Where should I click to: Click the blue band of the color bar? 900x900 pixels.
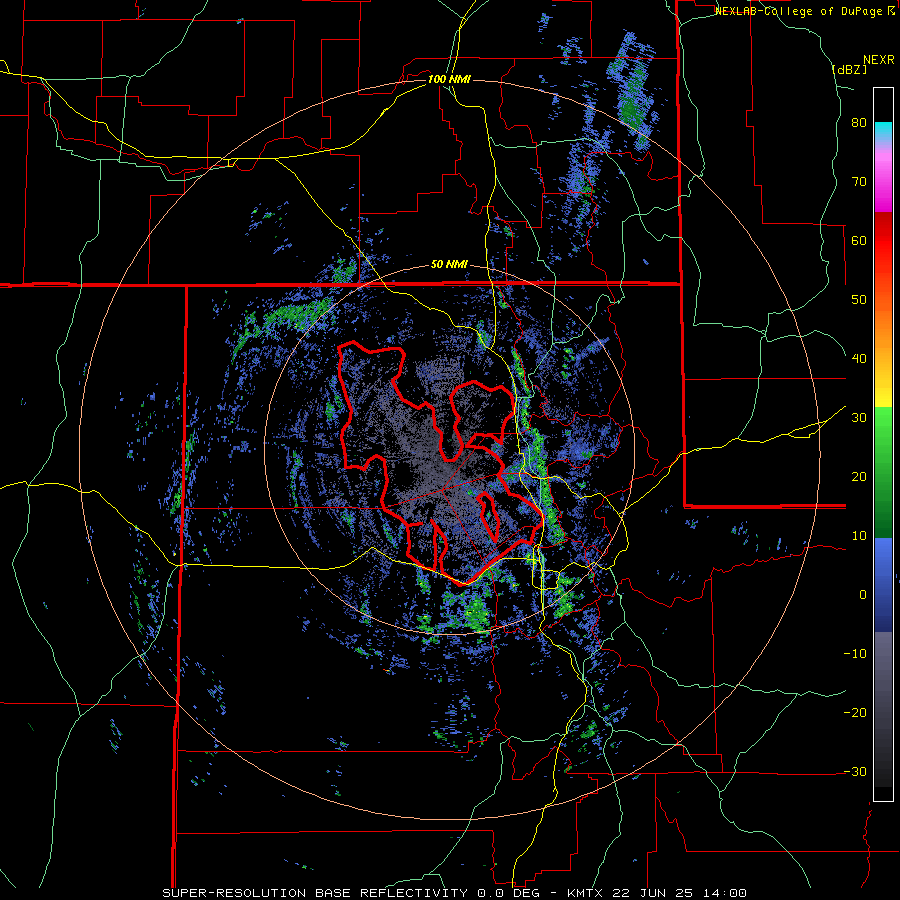pyautogui.click(x=883, y=584)
